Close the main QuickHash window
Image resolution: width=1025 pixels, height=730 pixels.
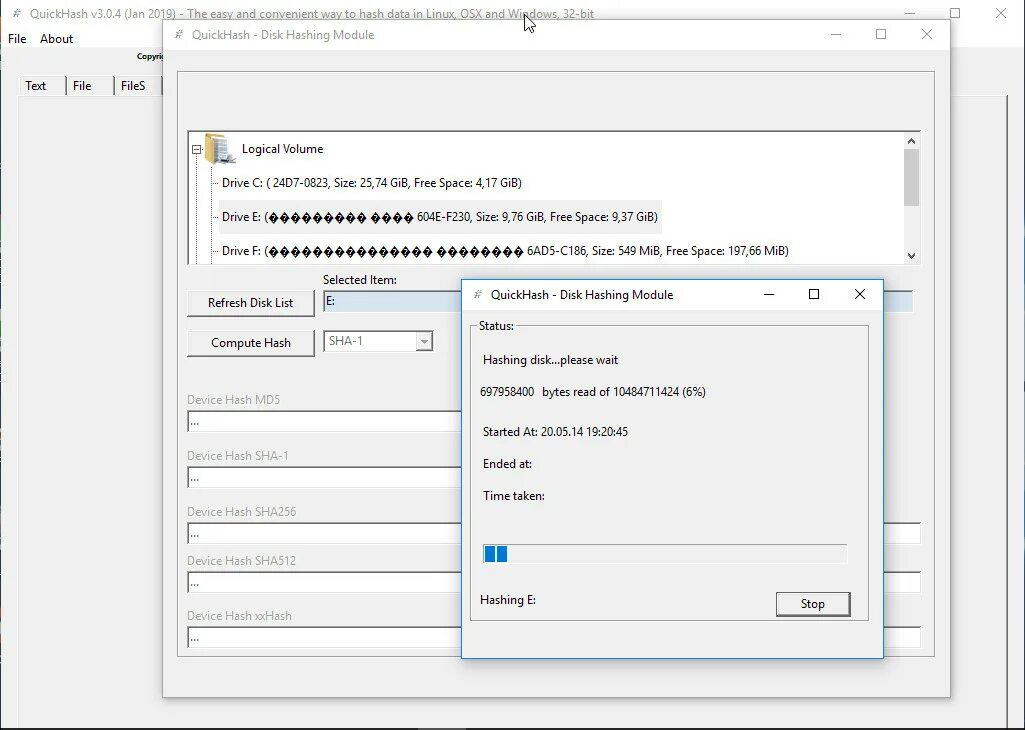(x=1001, y=13)
